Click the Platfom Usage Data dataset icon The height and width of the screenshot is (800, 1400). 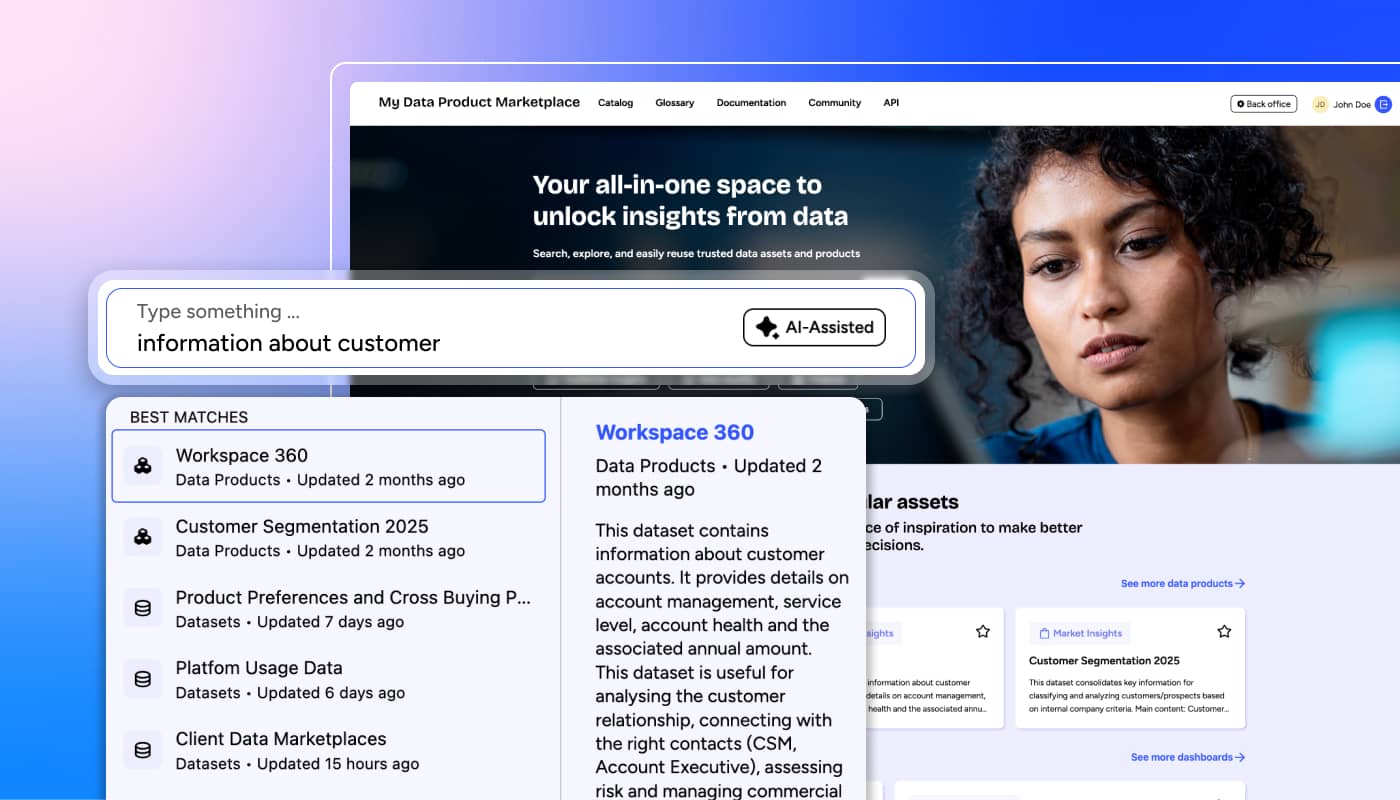point(143,679)
